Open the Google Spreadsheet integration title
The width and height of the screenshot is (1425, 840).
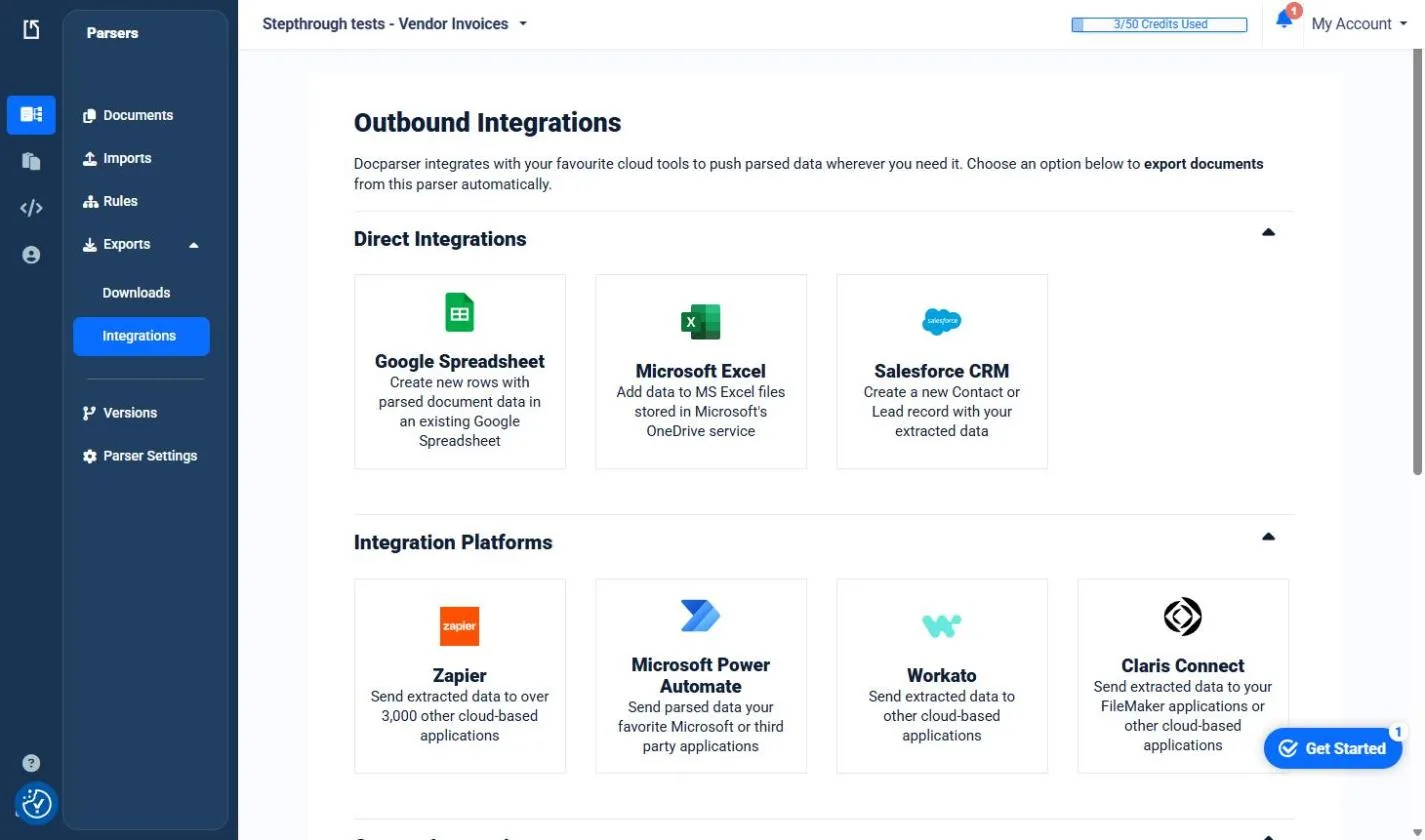coord(460,361)
